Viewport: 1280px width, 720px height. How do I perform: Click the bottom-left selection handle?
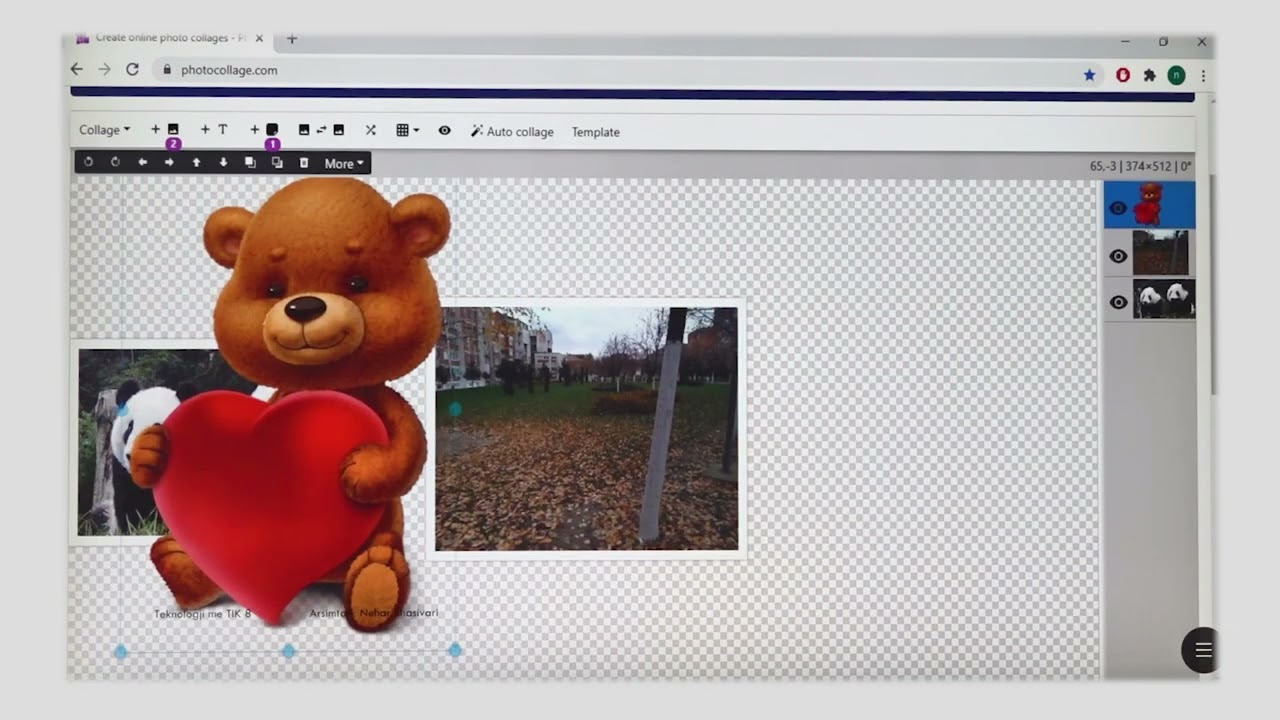[x=121, y=652]
